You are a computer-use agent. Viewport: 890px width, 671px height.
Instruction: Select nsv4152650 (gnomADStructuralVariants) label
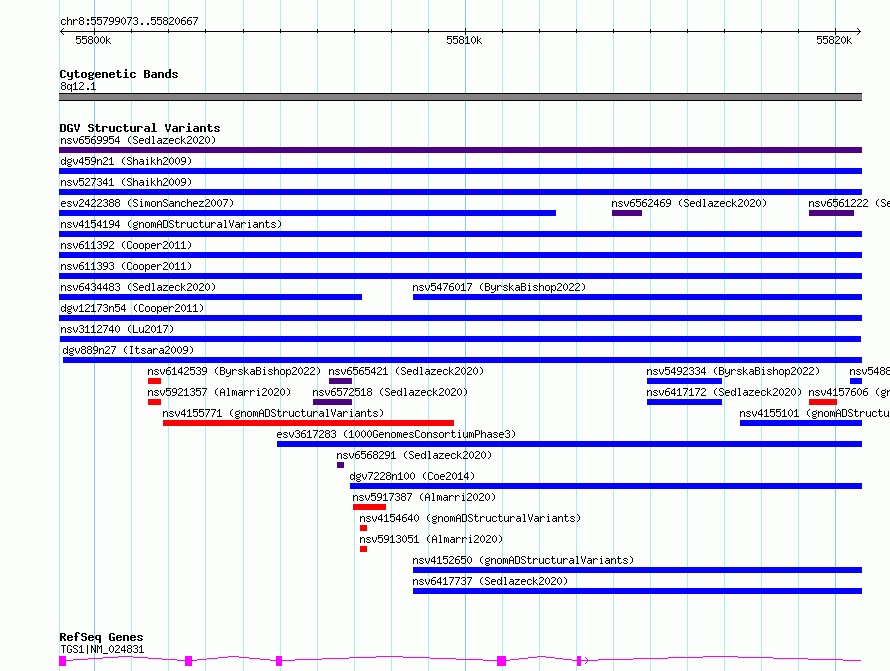coord(523,560)
